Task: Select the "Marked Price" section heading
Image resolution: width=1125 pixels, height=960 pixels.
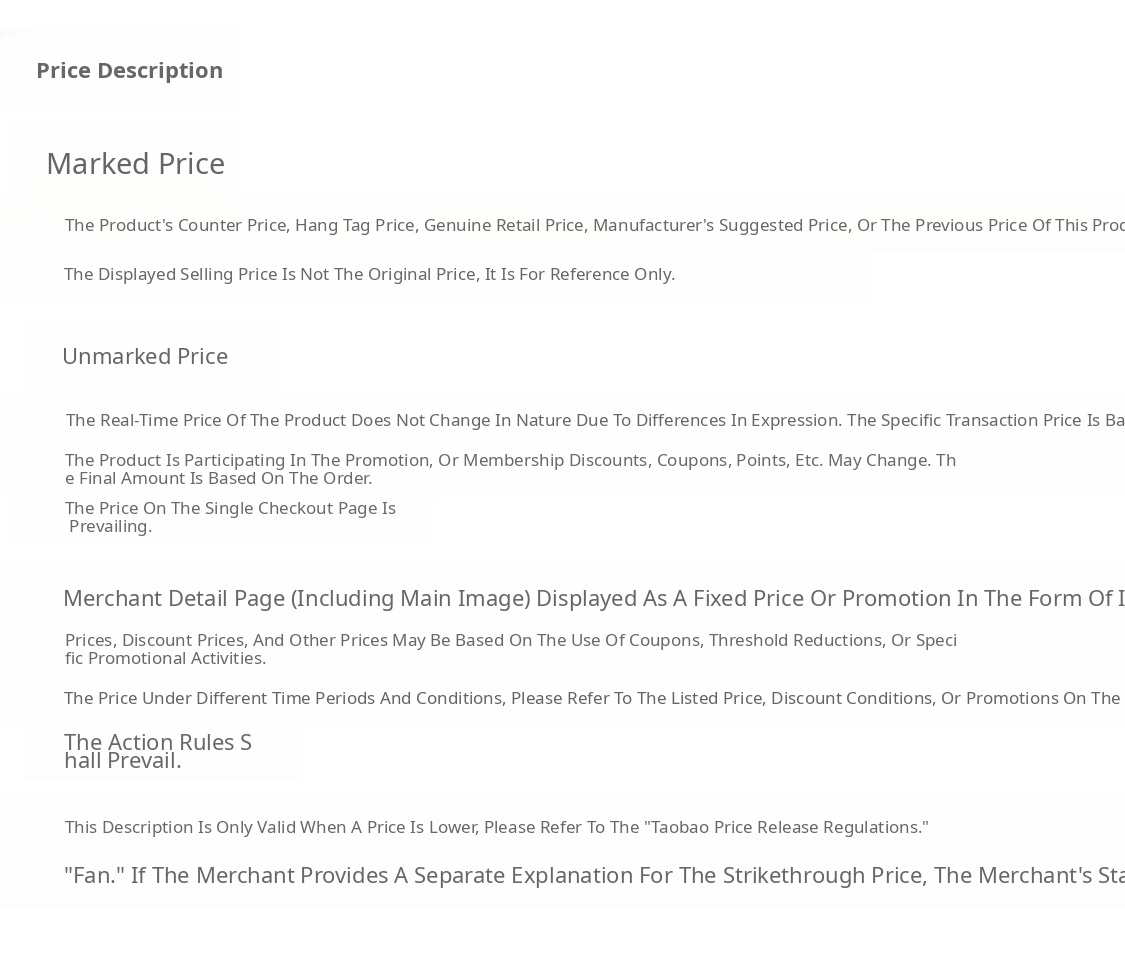Action: pyautogui.click(x=135, y=163)
